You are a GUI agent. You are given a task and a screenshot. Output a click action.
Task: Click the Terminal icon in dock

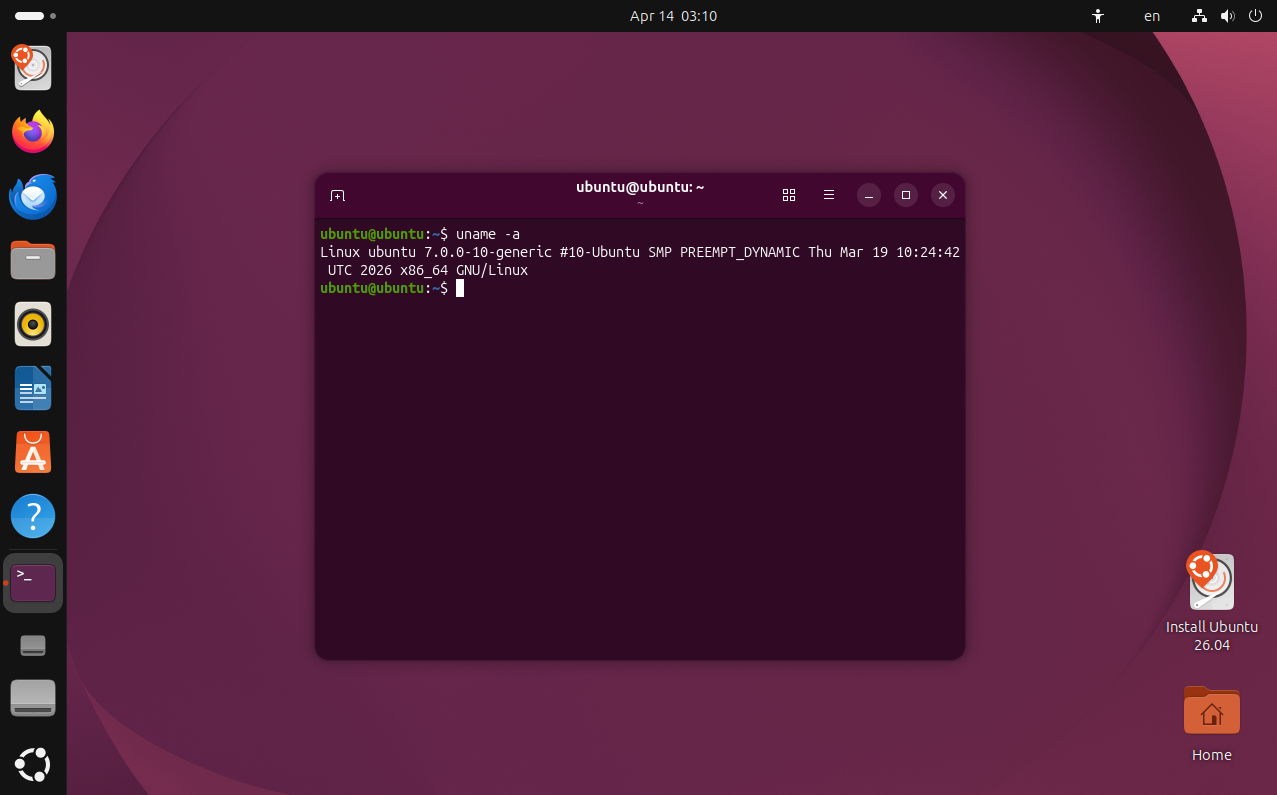(33, 582)
